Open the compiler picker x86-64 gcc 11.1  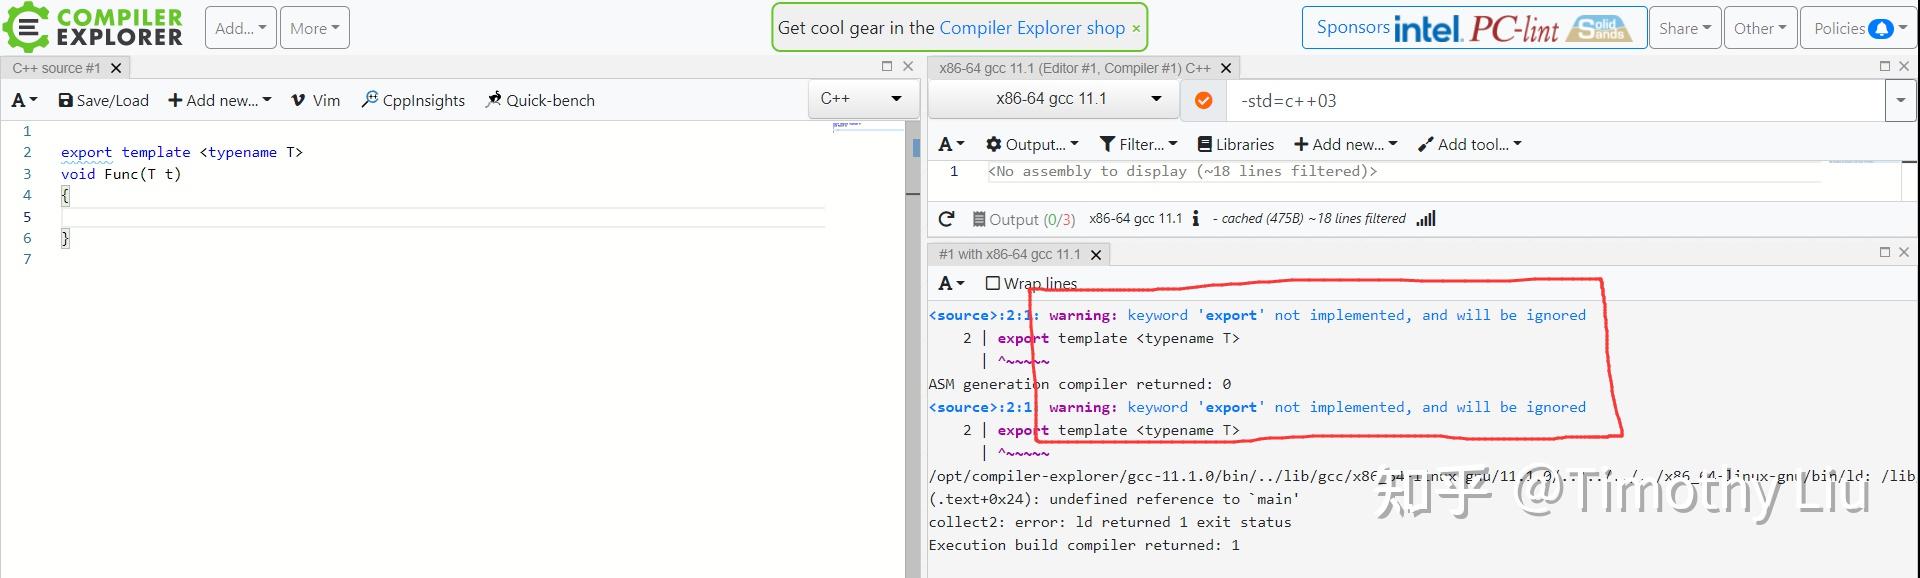coord(1053,99)
